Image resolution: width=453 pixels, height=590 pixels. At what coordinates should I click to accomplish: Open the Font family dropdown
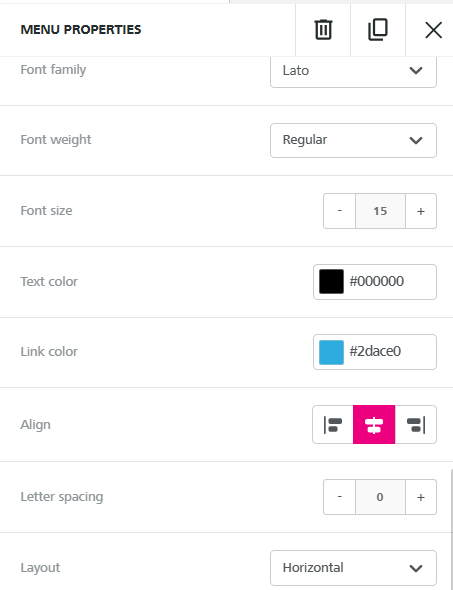(353, 71)
